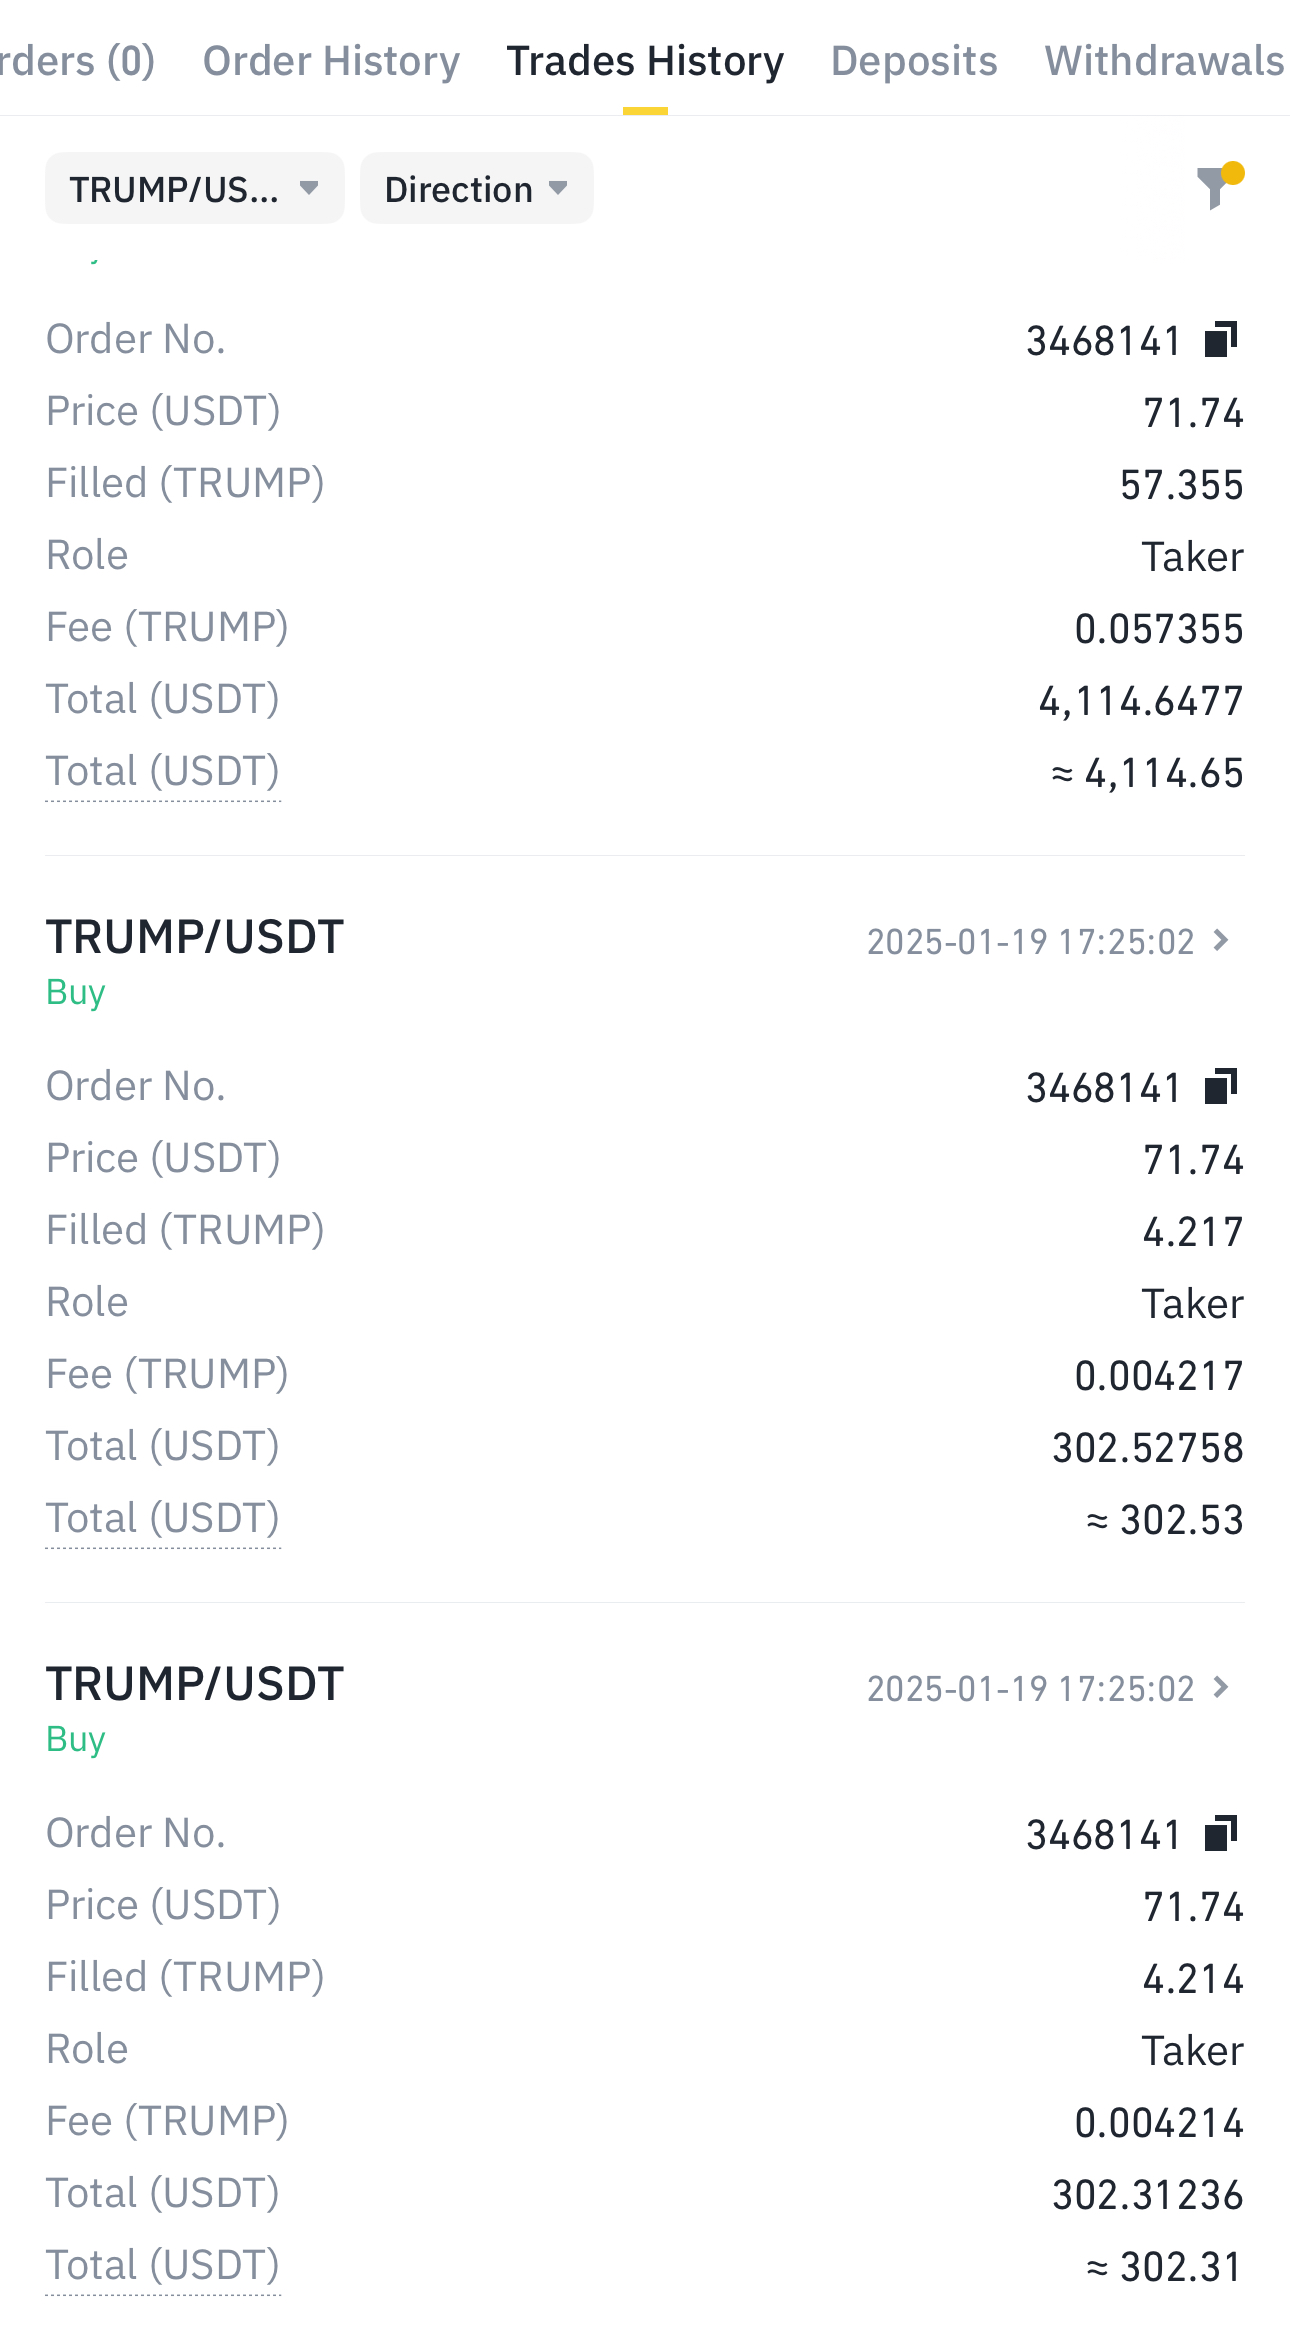
Task: Switch to the Deposits tab
Action: point(914,61)
